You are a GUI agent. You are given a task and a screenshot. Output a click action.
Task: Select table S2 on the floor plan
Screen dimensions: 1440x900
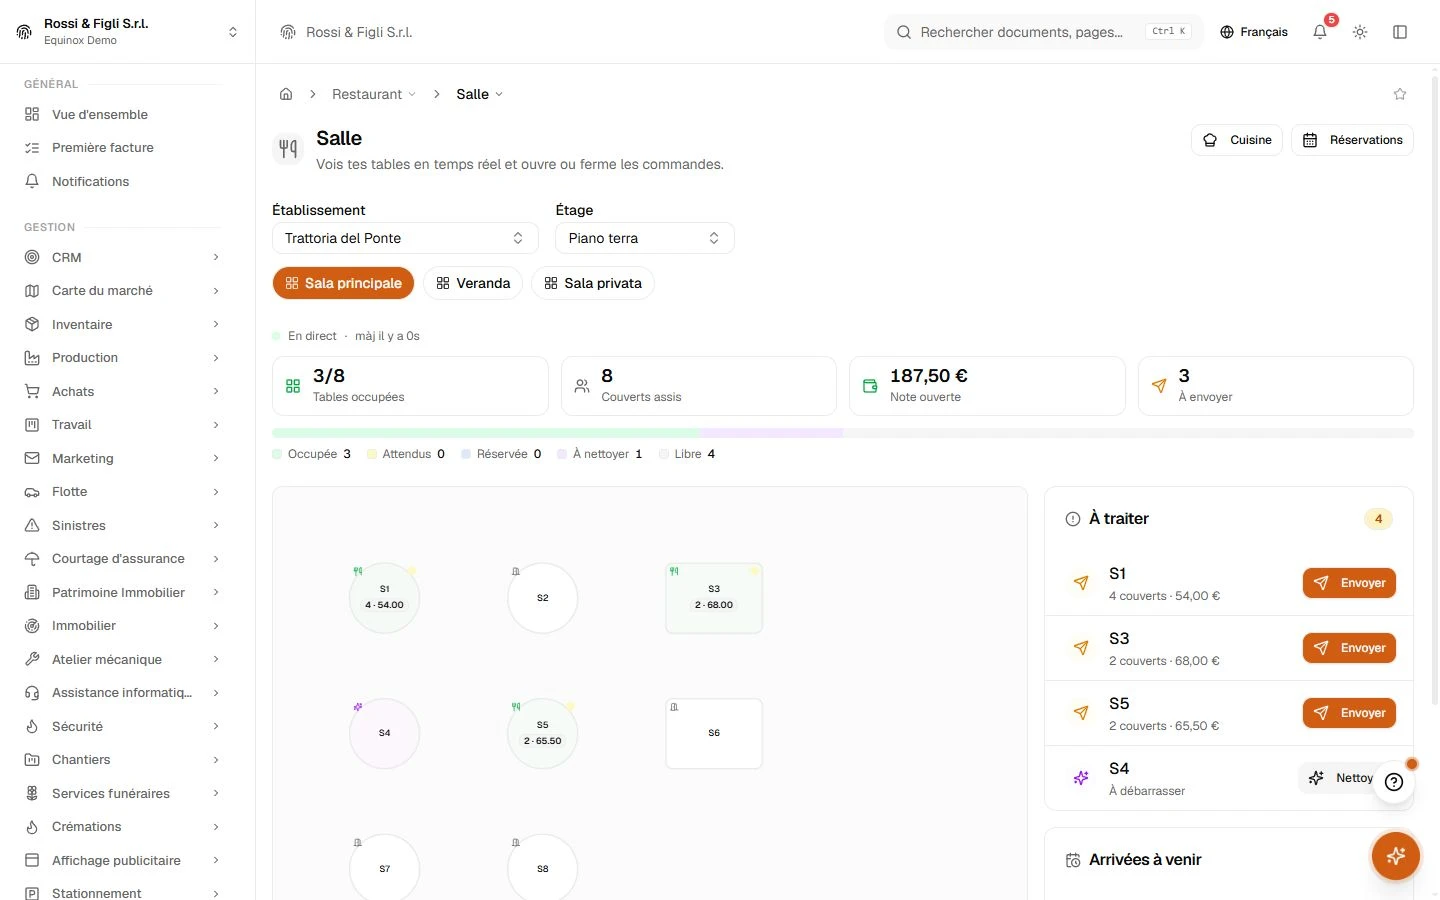click(x=542, y=598)
